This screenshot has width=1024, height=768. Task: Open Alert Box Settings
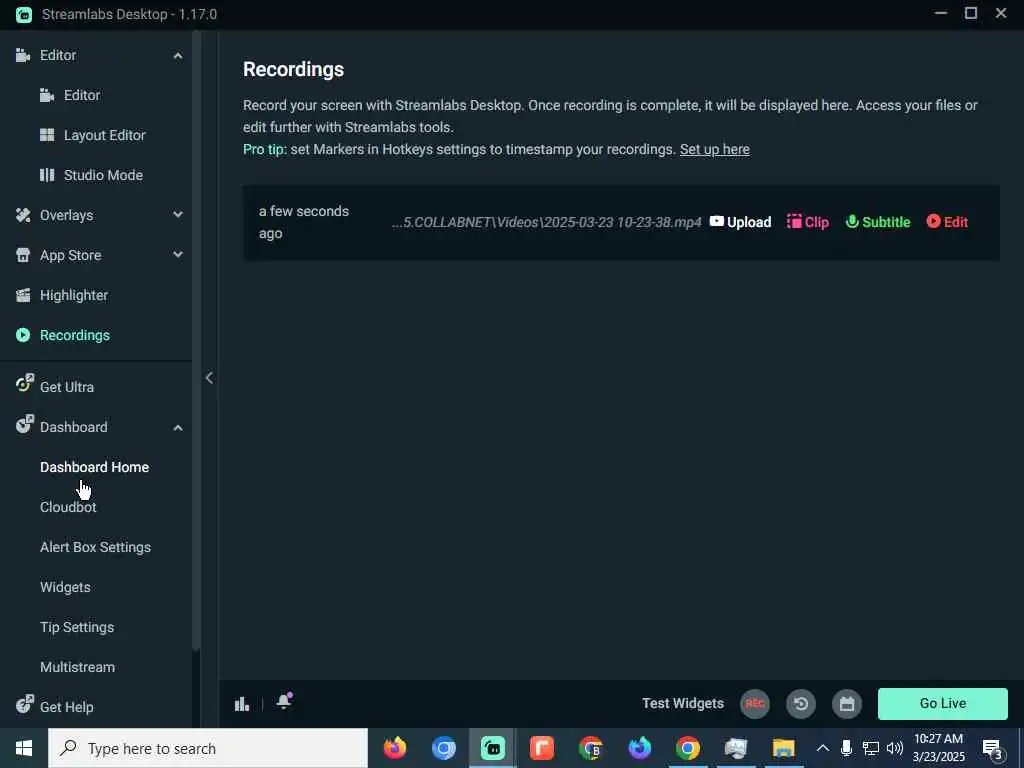coord(95,547)
